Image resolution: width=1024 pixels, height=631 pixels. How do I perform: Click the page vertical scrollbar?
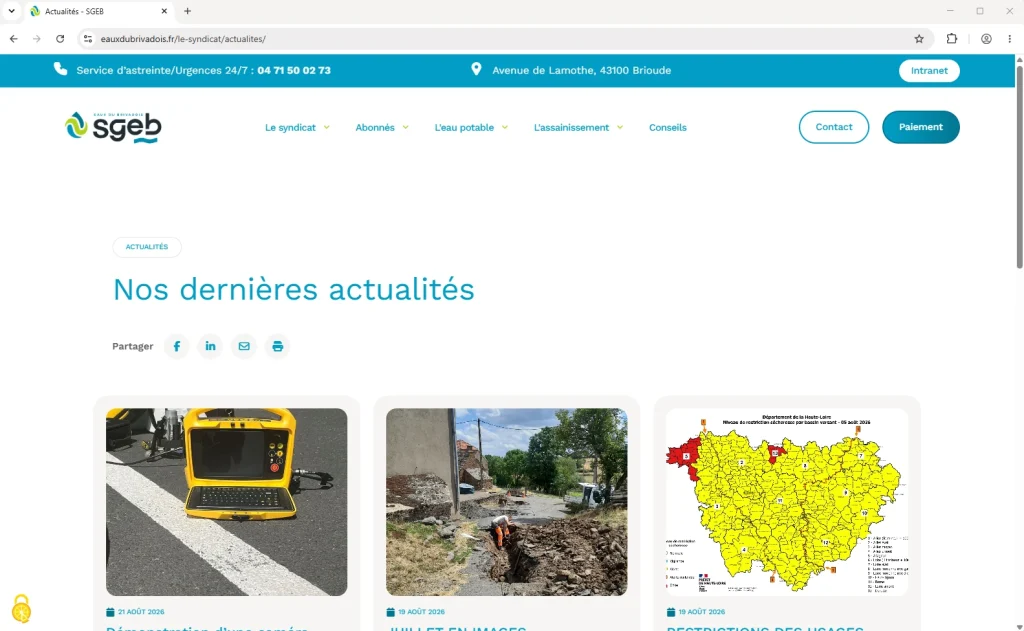point(1019,167)
